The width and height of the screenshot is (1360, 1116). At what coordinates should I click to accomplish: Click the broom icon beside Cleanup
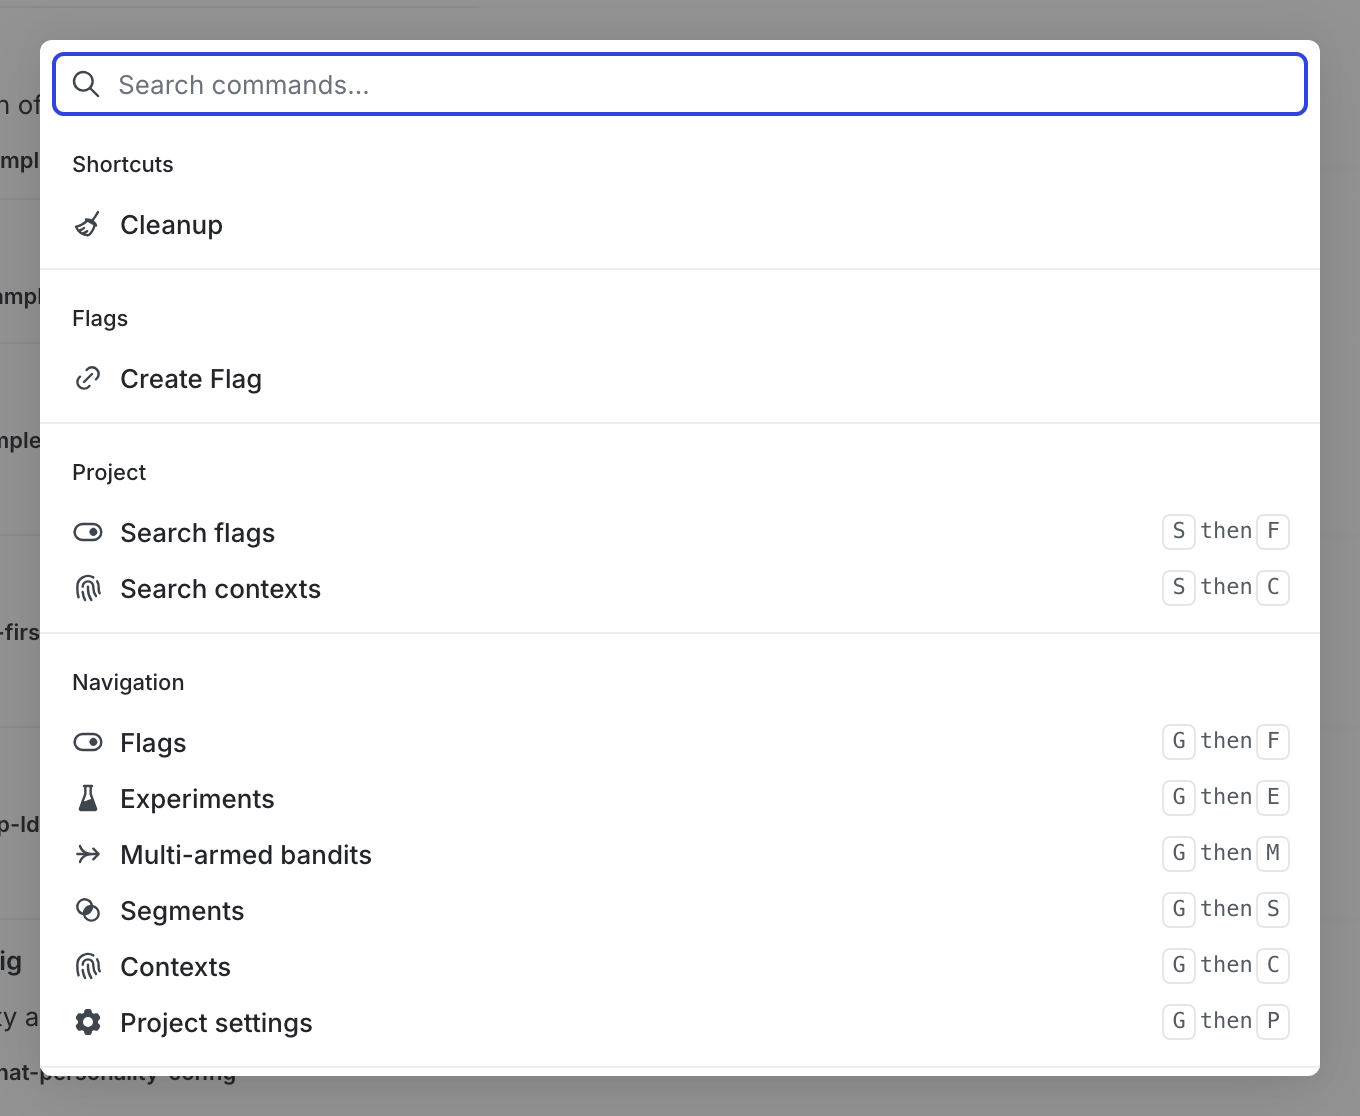point(88,225)
